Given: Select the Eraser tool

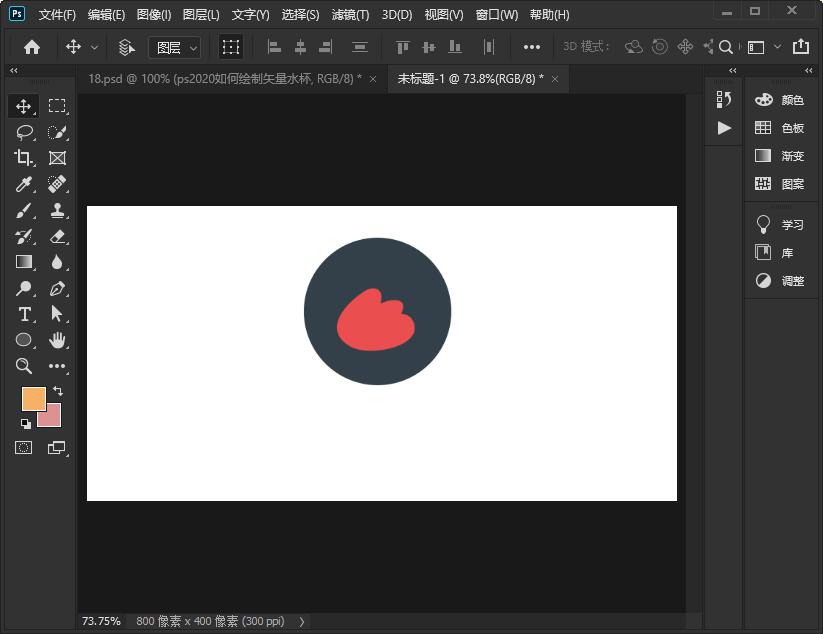Looking at the screenshot, I should coord(57,236).
